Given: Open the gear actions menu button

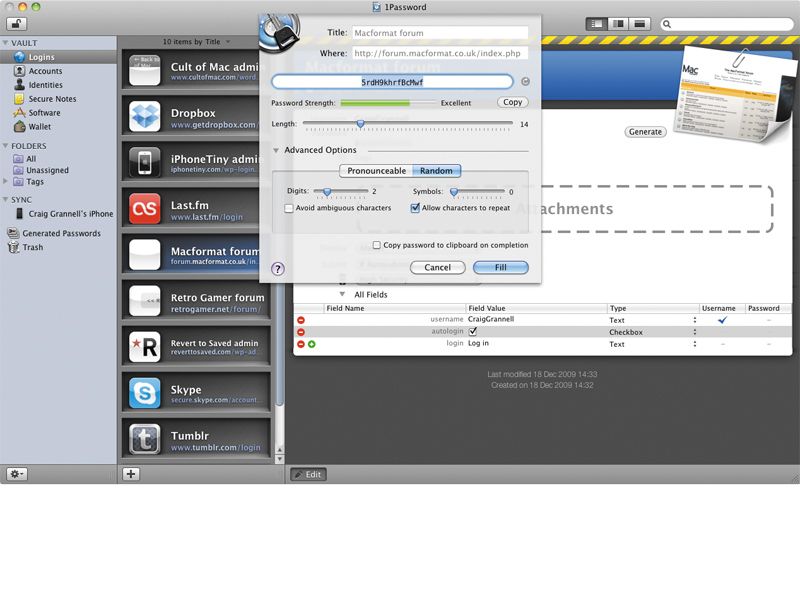Looking at the screenshot, I should click(16, 474).
